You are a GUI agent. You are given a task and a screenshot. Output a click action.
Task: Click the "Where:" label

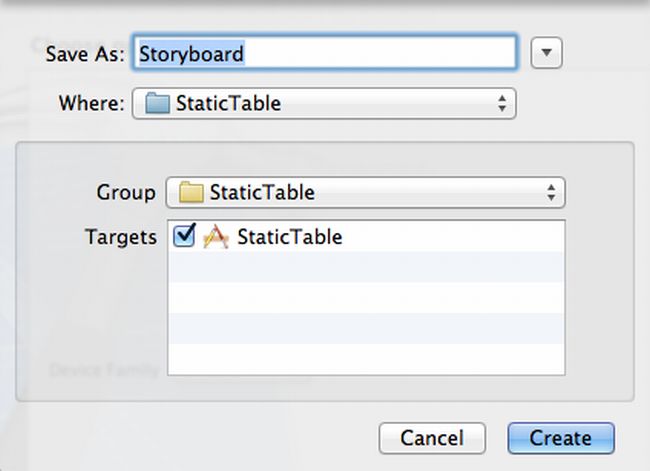coord(92,103)
